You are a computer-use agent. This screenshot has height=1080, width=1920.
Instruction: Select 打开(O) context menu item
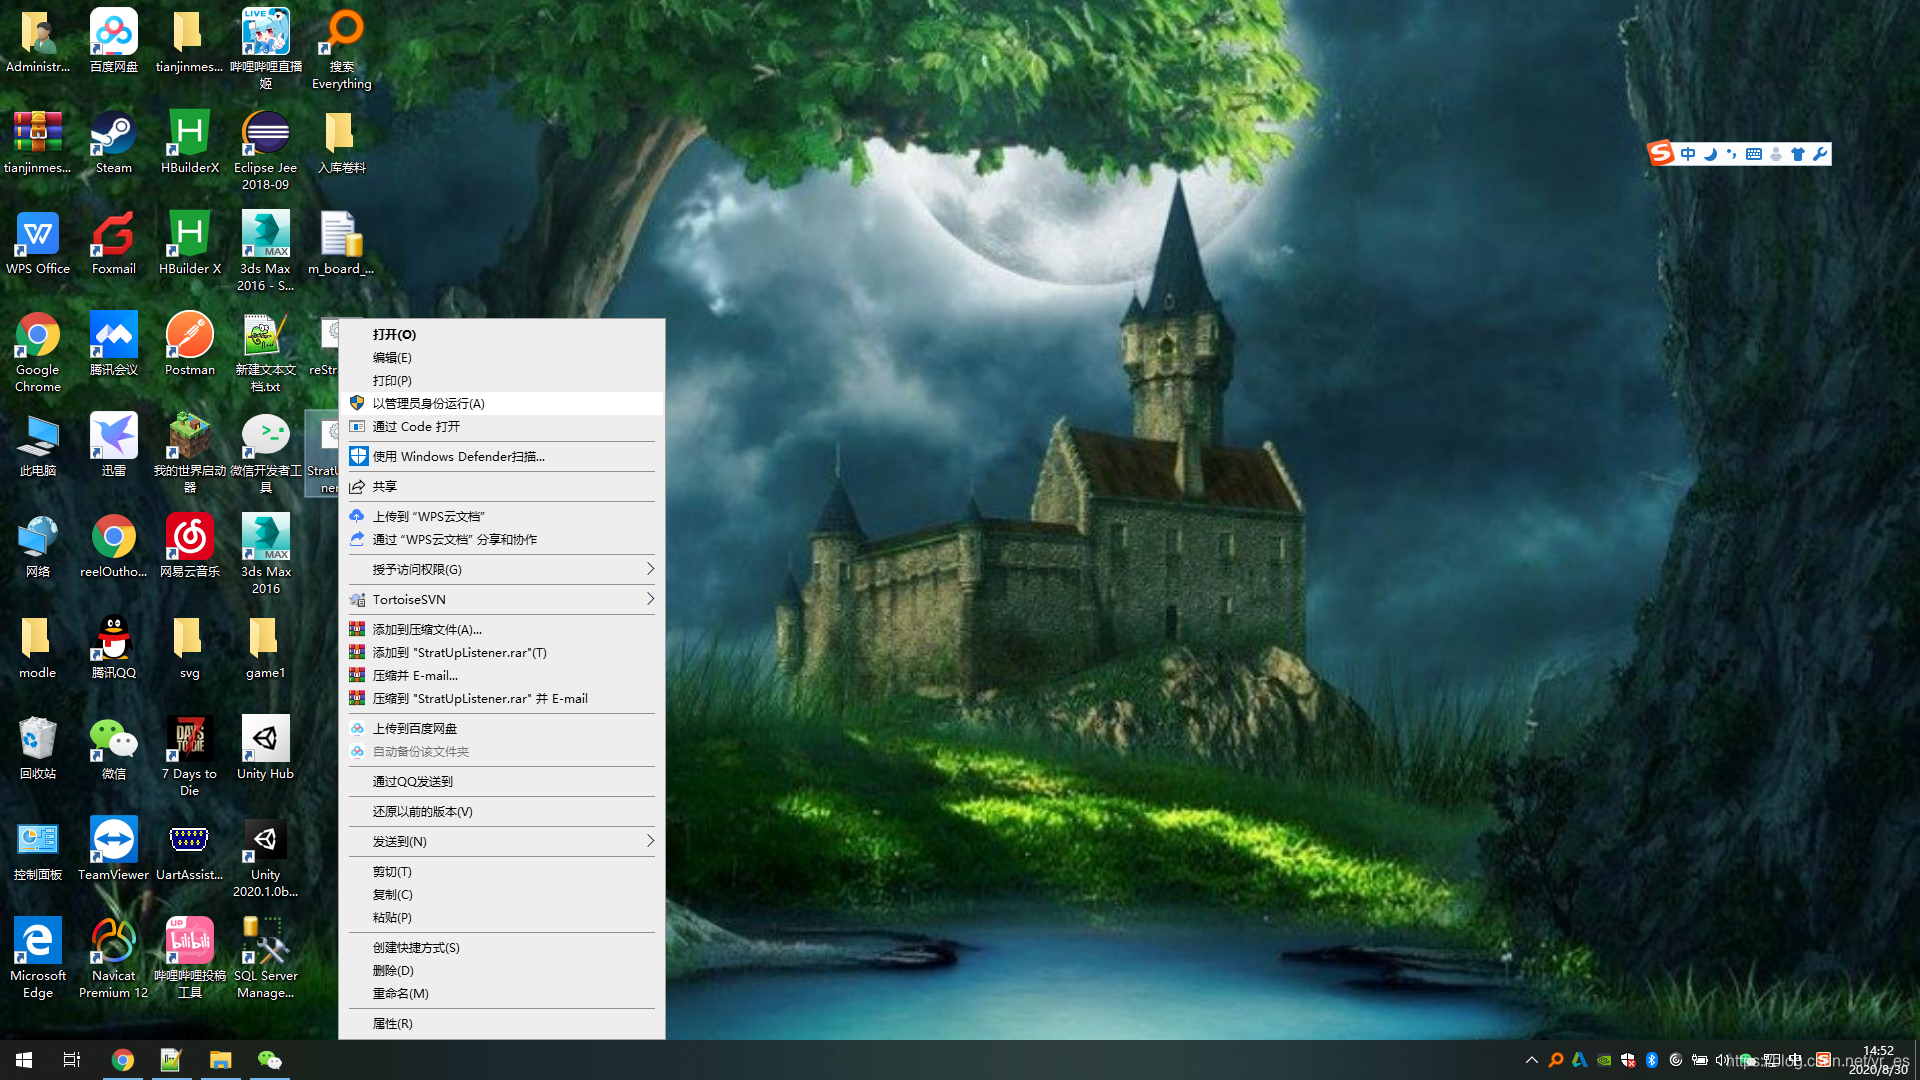pyautogui.click(x=393, y=334)
